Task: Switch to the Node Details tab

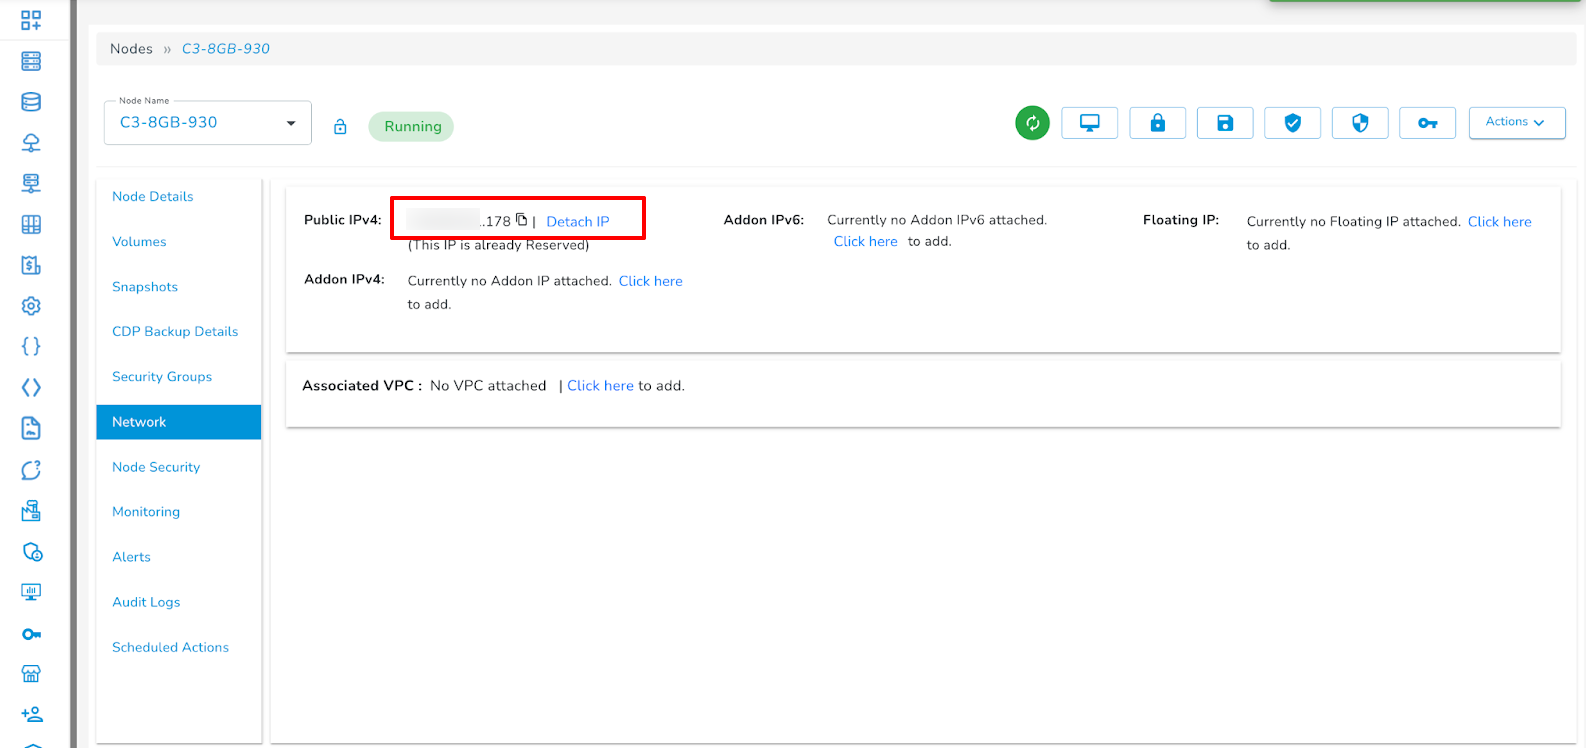Action: (x=153, y=197)
